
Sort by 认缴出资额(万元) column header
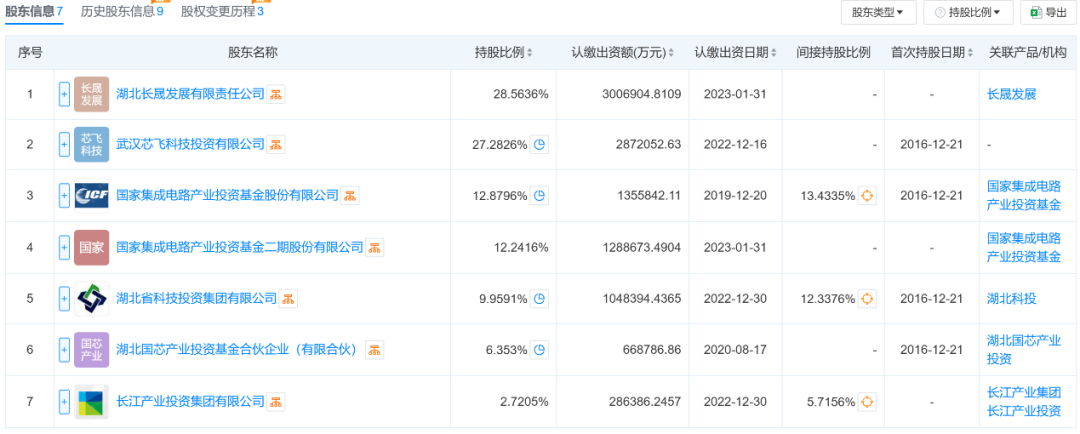click(623, 53)
